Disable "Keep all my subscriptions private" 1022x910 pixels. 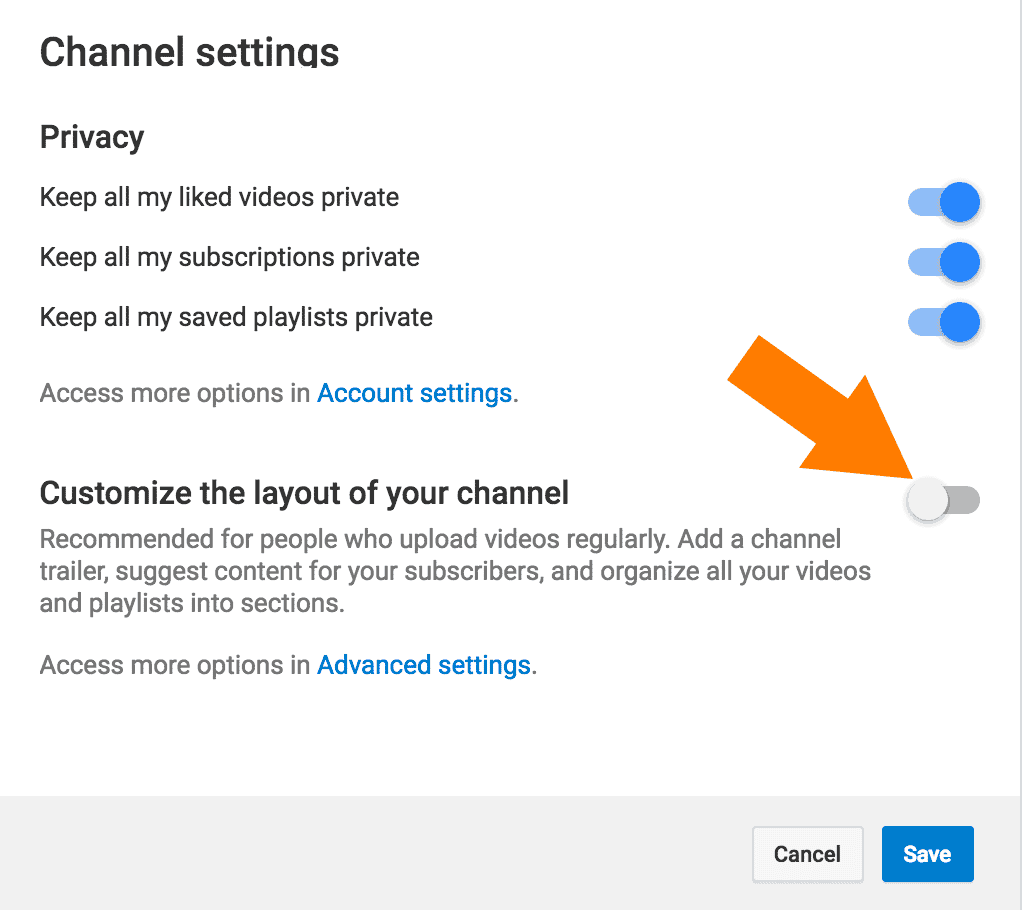[943, 262]
